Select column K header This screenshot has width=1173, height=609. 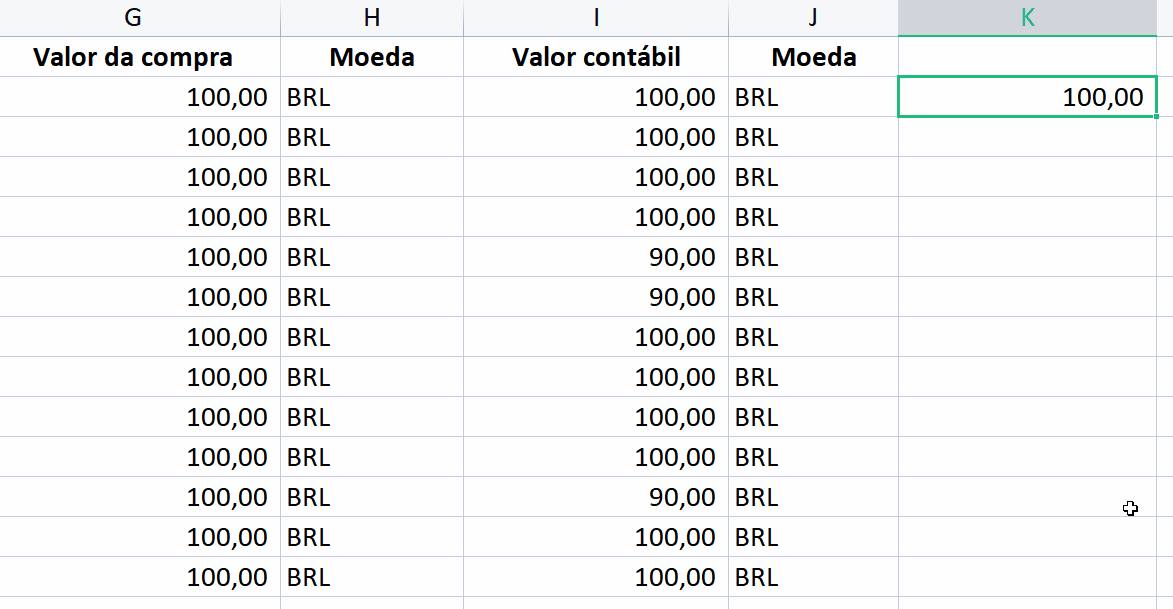pos(1027,17)
